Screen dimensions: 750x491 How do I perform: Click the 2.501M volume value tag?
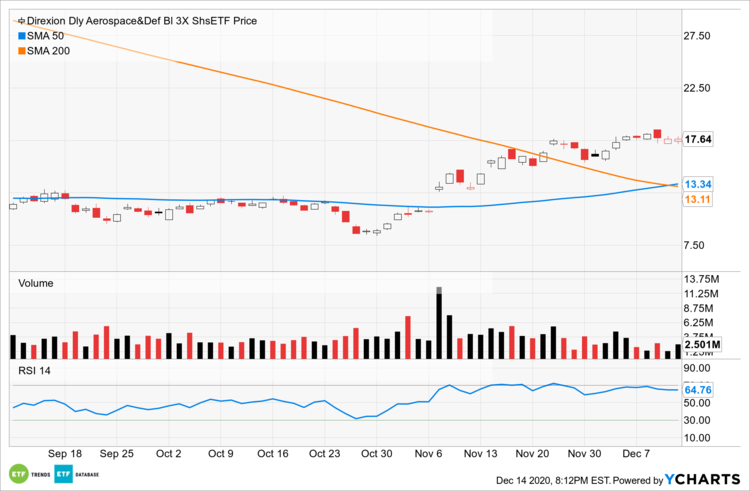click(700, 346)
